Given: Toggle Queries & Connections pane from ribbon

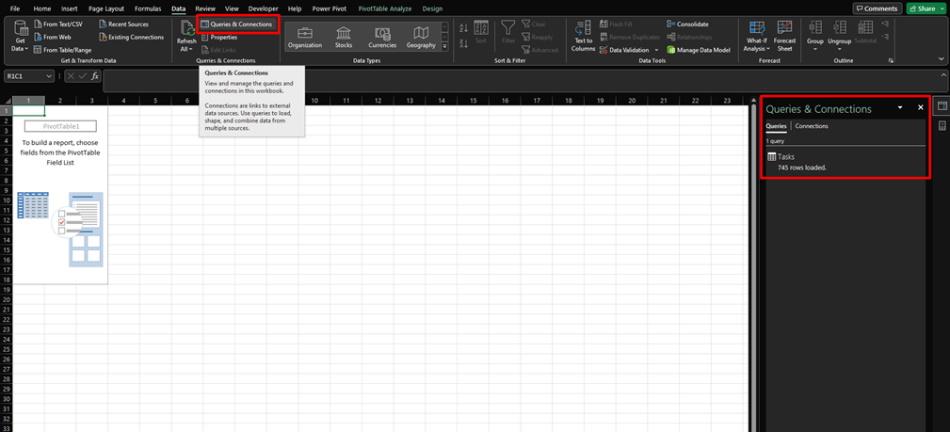Looking at the screenshot, I should (x=237, y=24).
